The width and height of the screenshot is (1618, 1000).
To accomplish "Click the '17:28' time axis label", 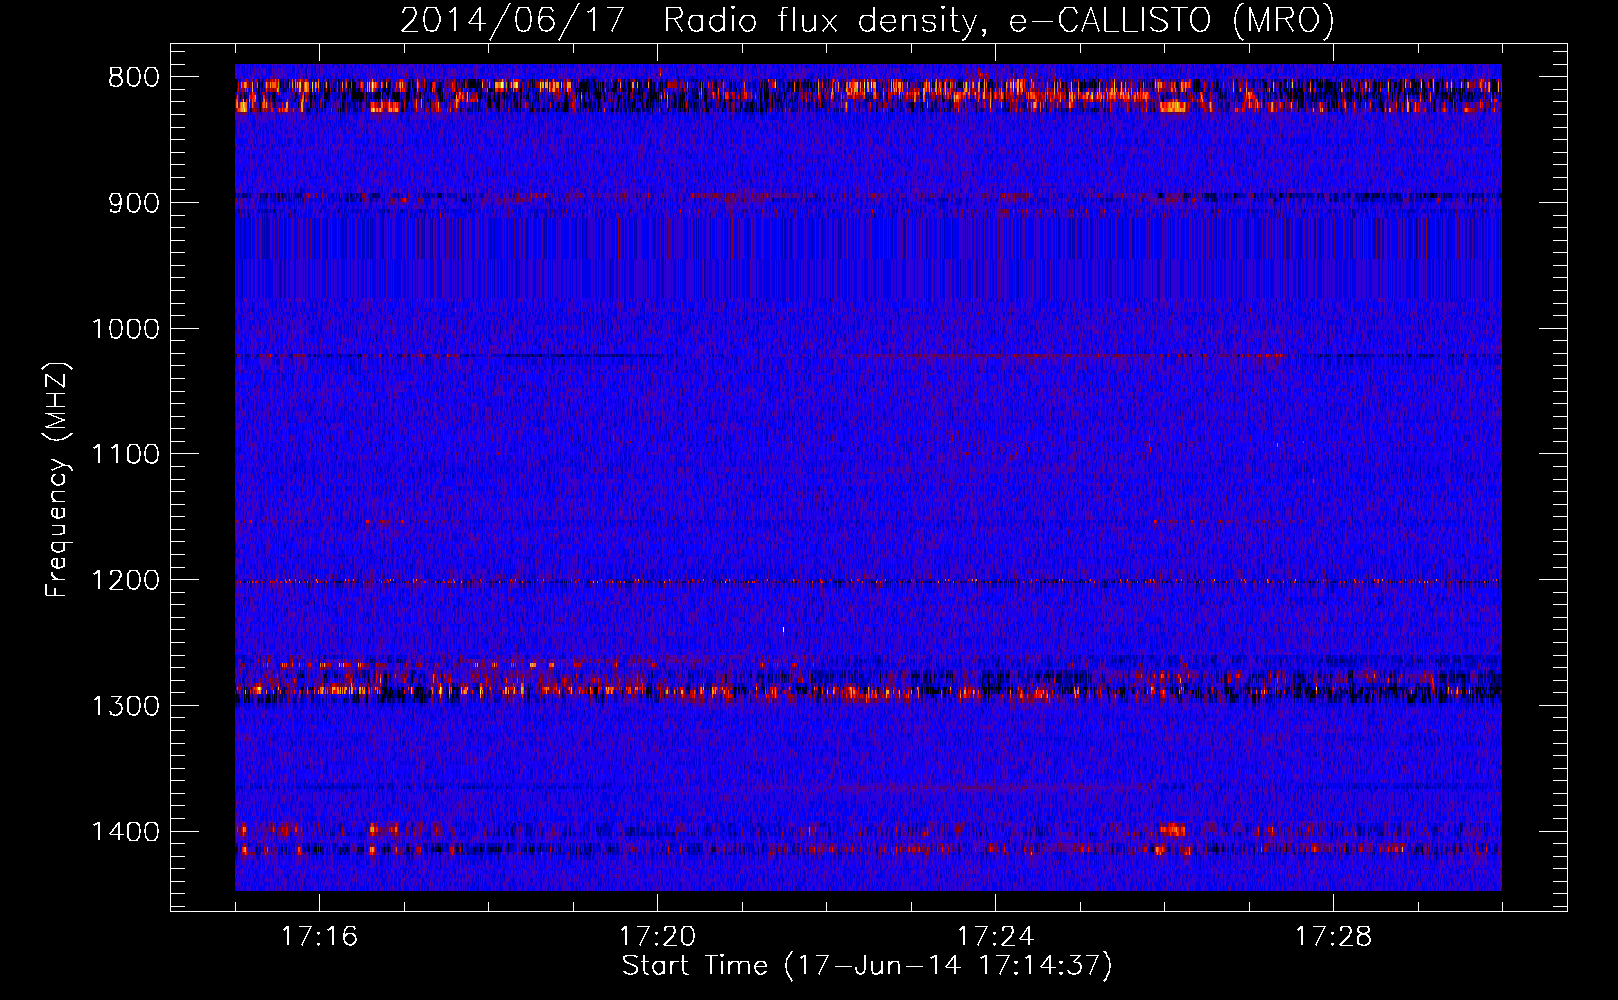I will 1333,937.
